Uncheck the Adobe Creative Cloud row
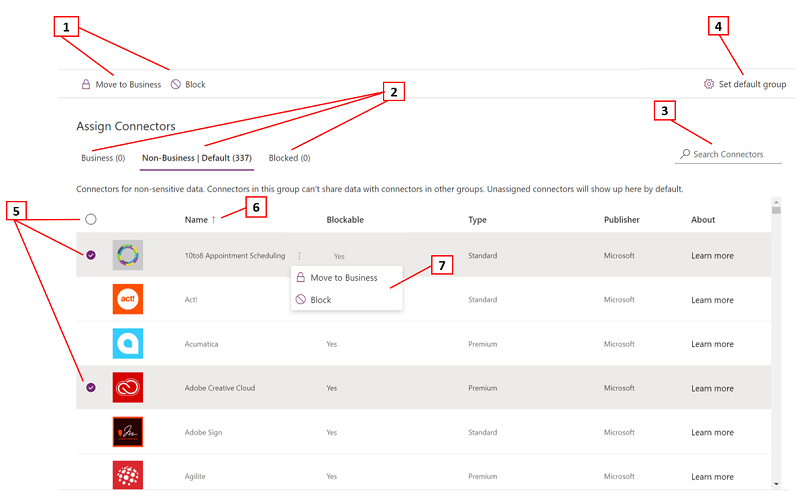Image resolution: width=800 pixels, height=501 pixels. [91, 388]
